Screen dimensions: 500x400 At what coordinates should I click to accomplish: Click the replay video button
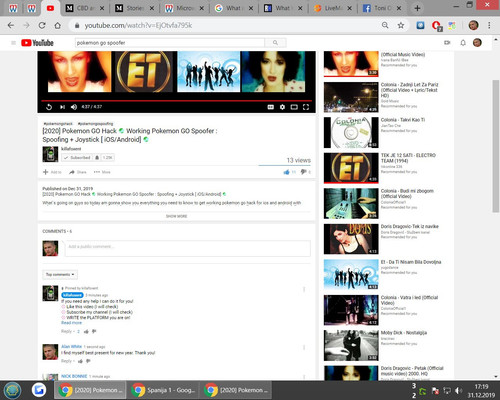coord(49,107)
